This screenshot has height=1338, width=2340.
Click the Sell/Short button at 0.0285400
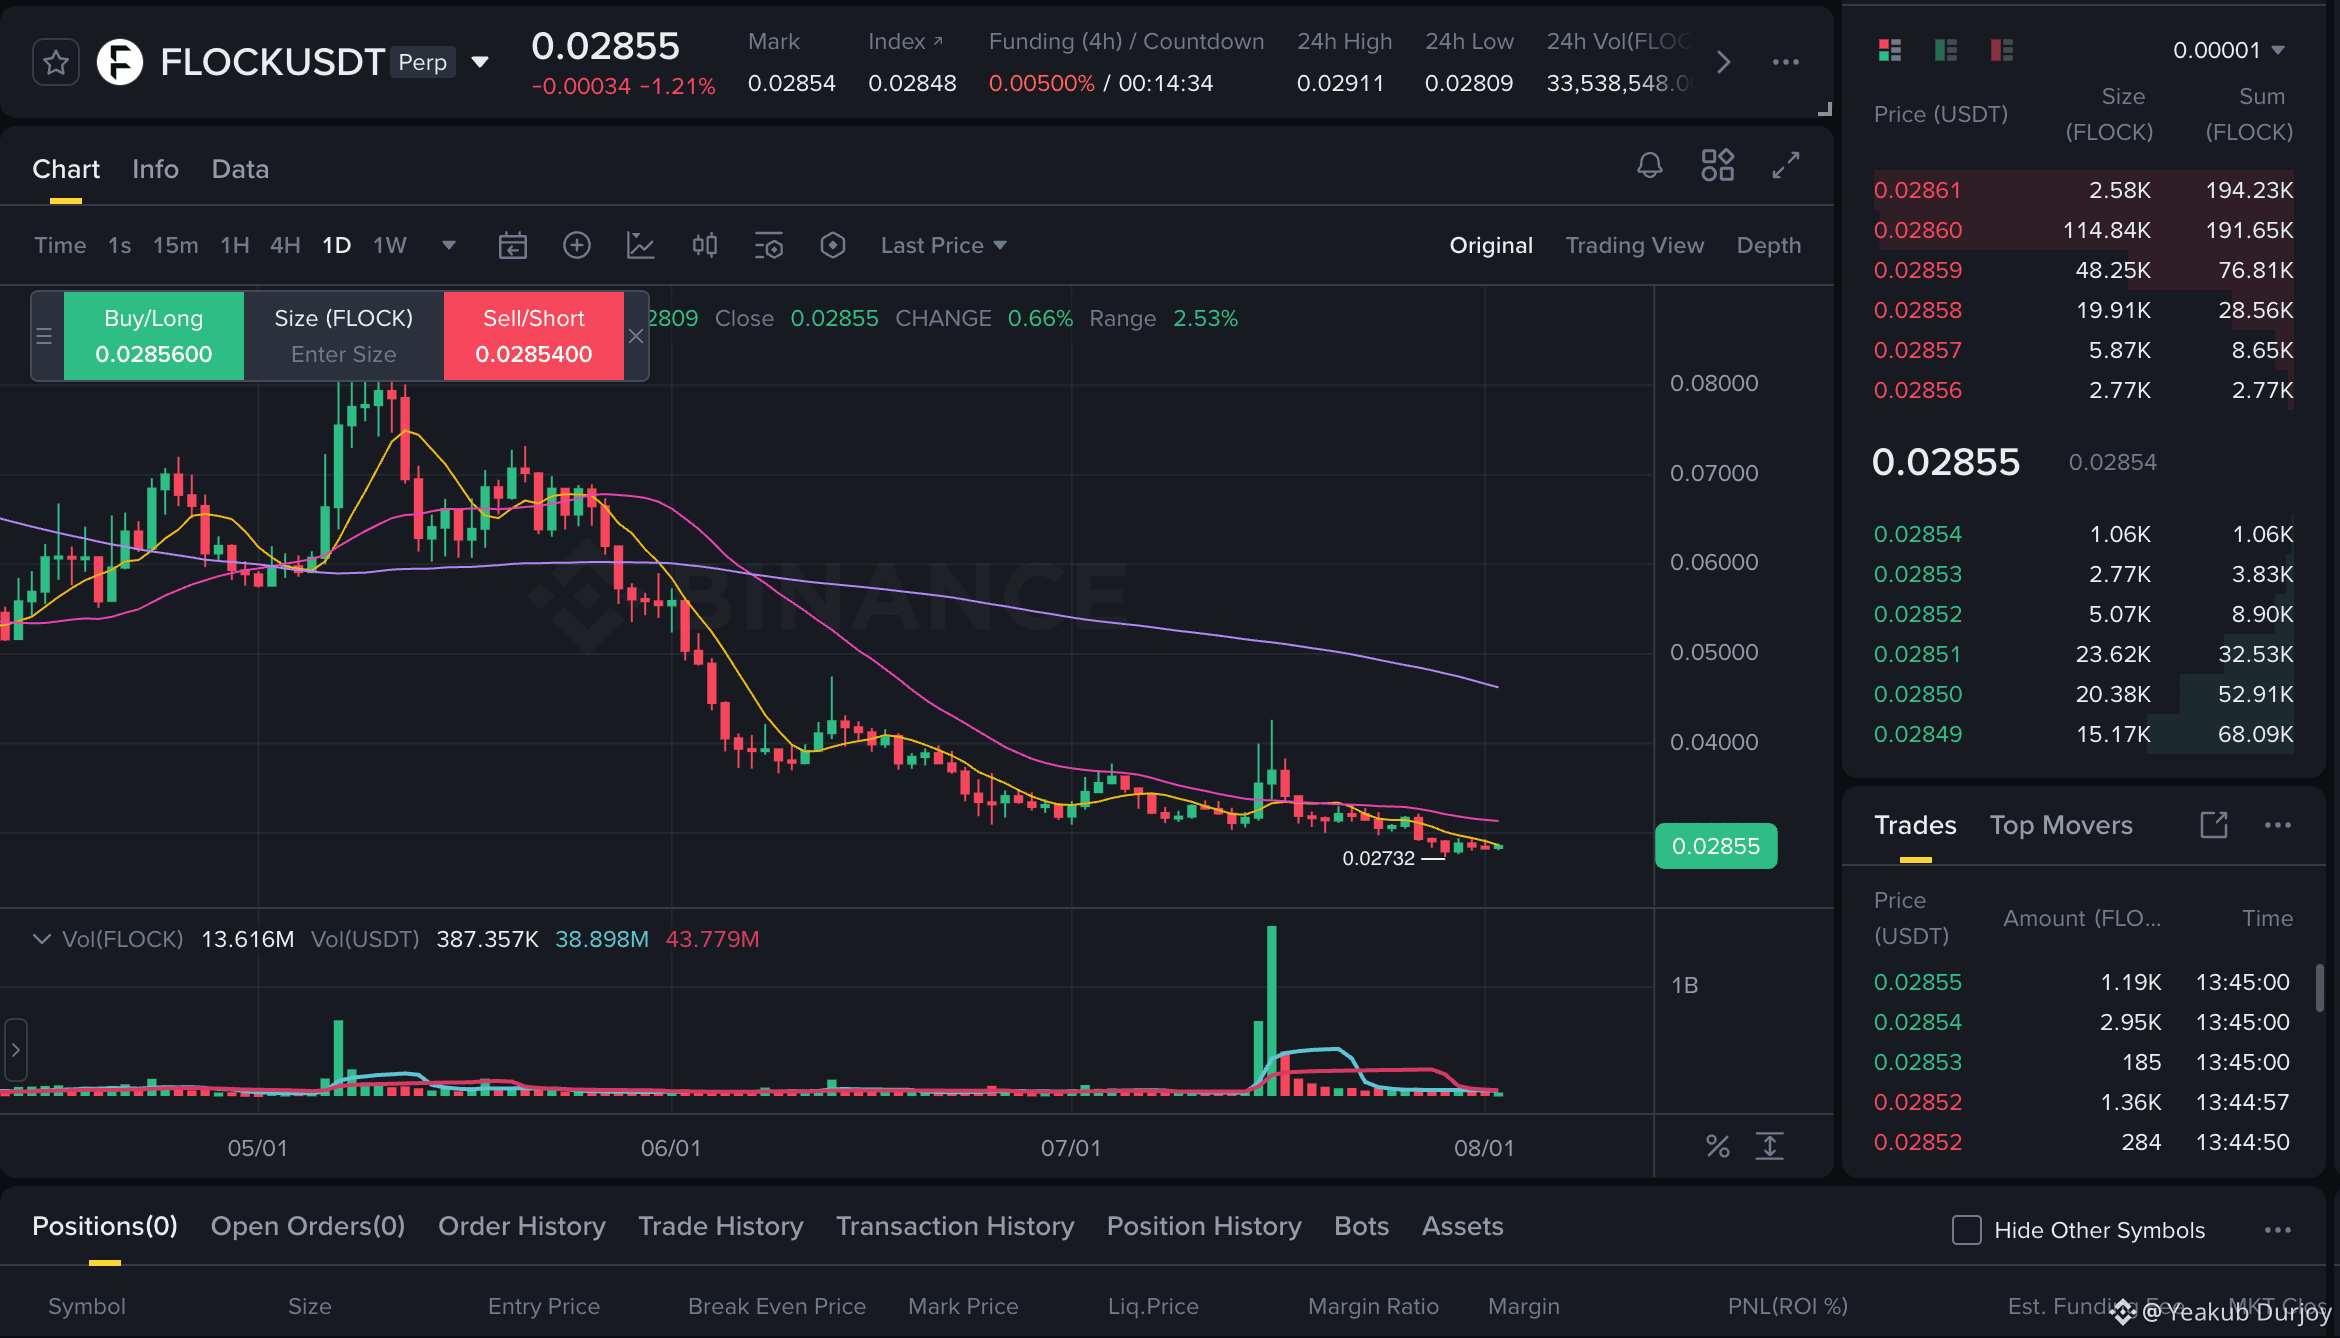point(534,336)
